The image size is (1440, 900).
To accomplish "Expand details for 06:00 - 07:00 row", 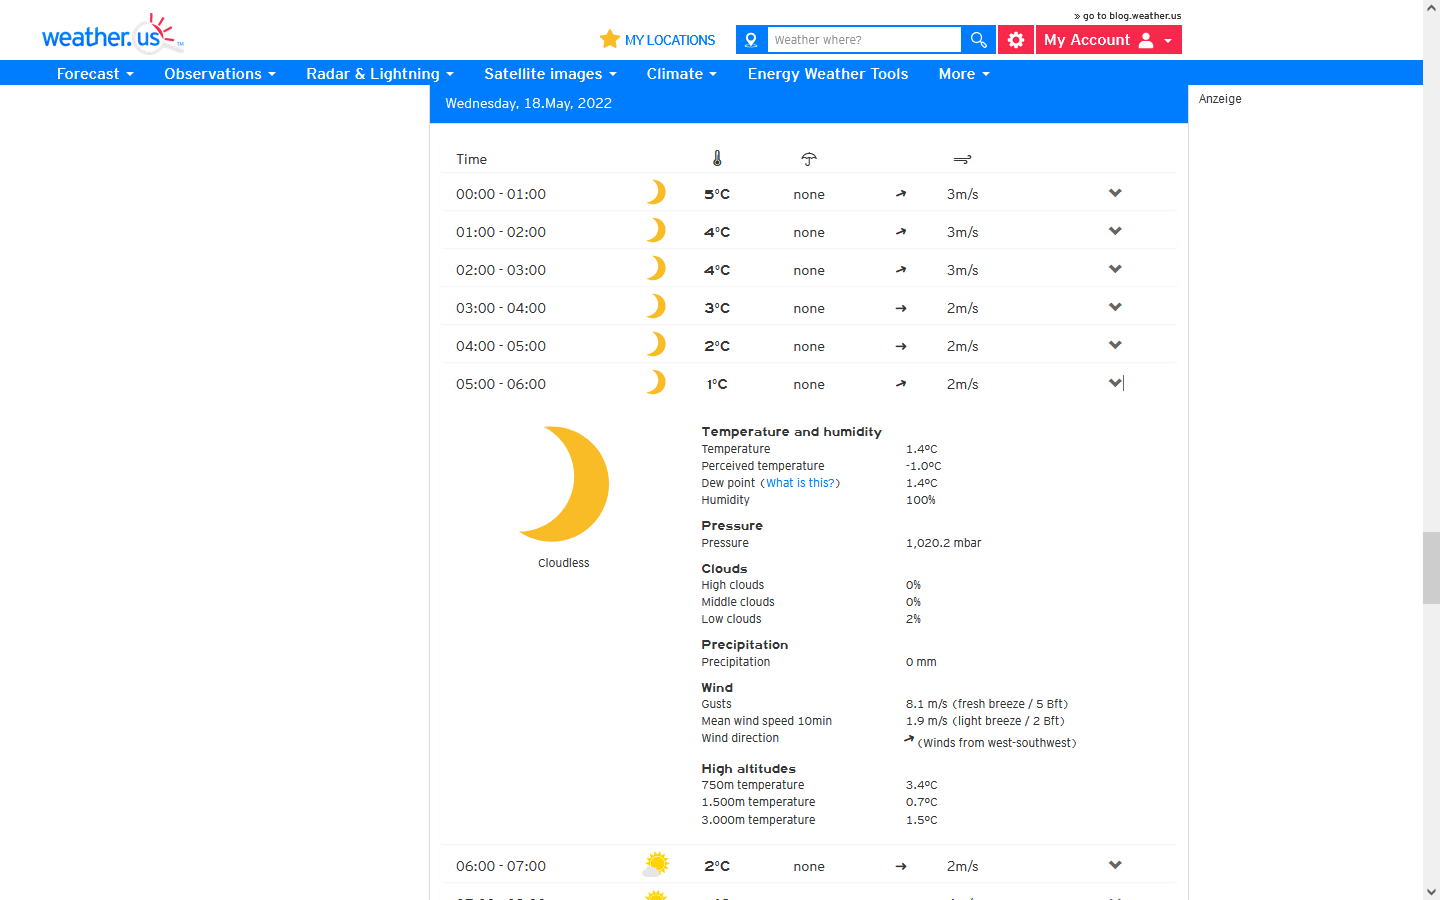I will pos(1115,865).
